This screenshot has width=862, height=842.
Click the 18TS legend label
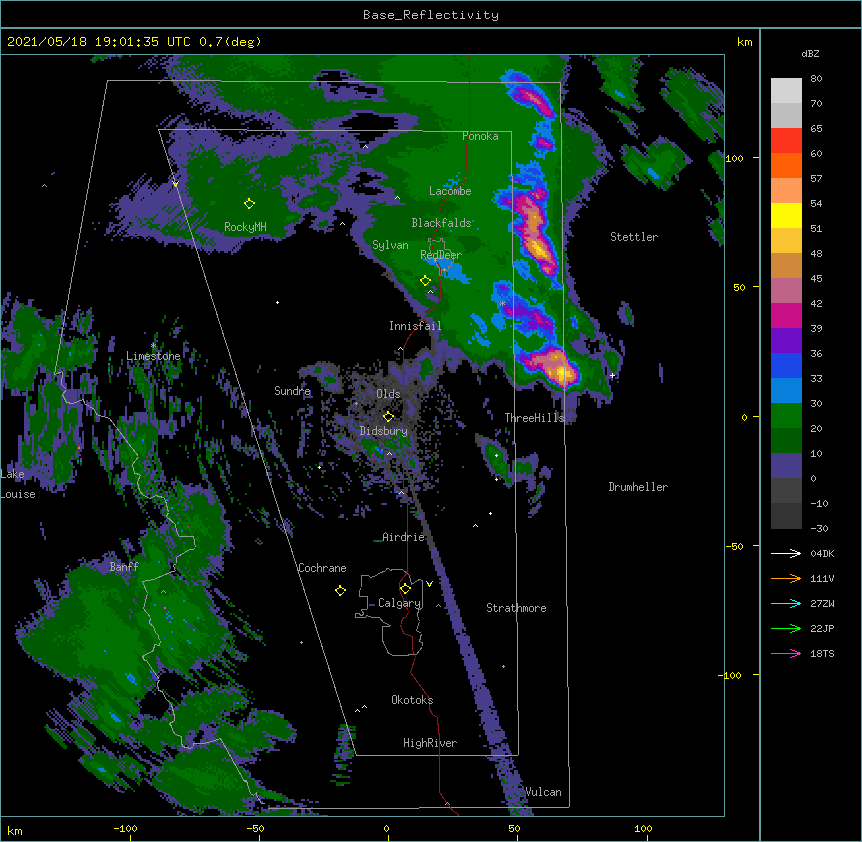(822, 653)
